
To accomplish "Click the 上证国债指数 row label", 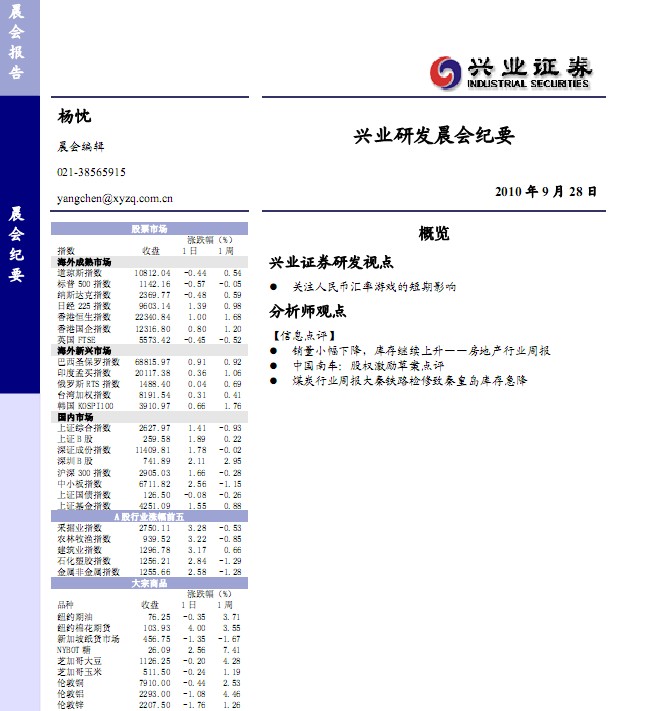I will (x=84, y=495).
